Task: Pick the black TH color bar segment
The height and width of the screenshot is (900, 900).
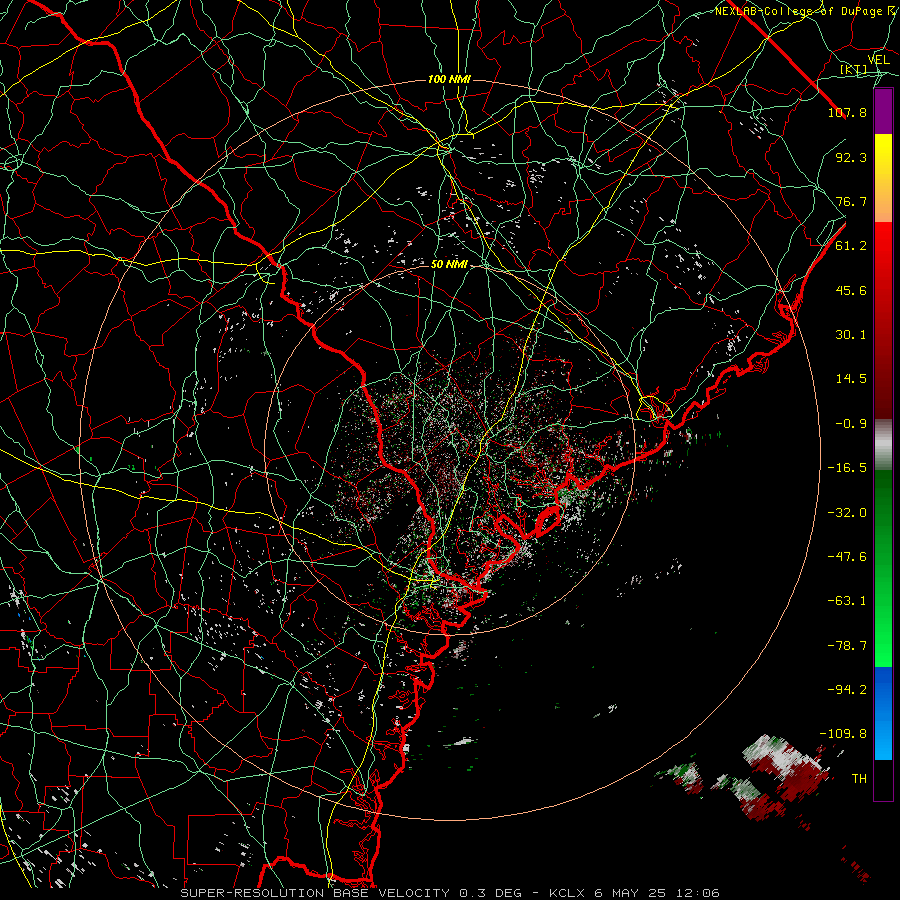Action: (x=883, y=780)
